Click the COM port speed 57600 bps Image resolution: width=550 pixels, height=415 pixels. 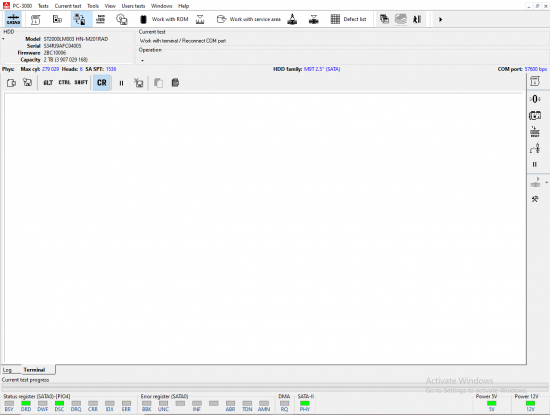[536, 69]
